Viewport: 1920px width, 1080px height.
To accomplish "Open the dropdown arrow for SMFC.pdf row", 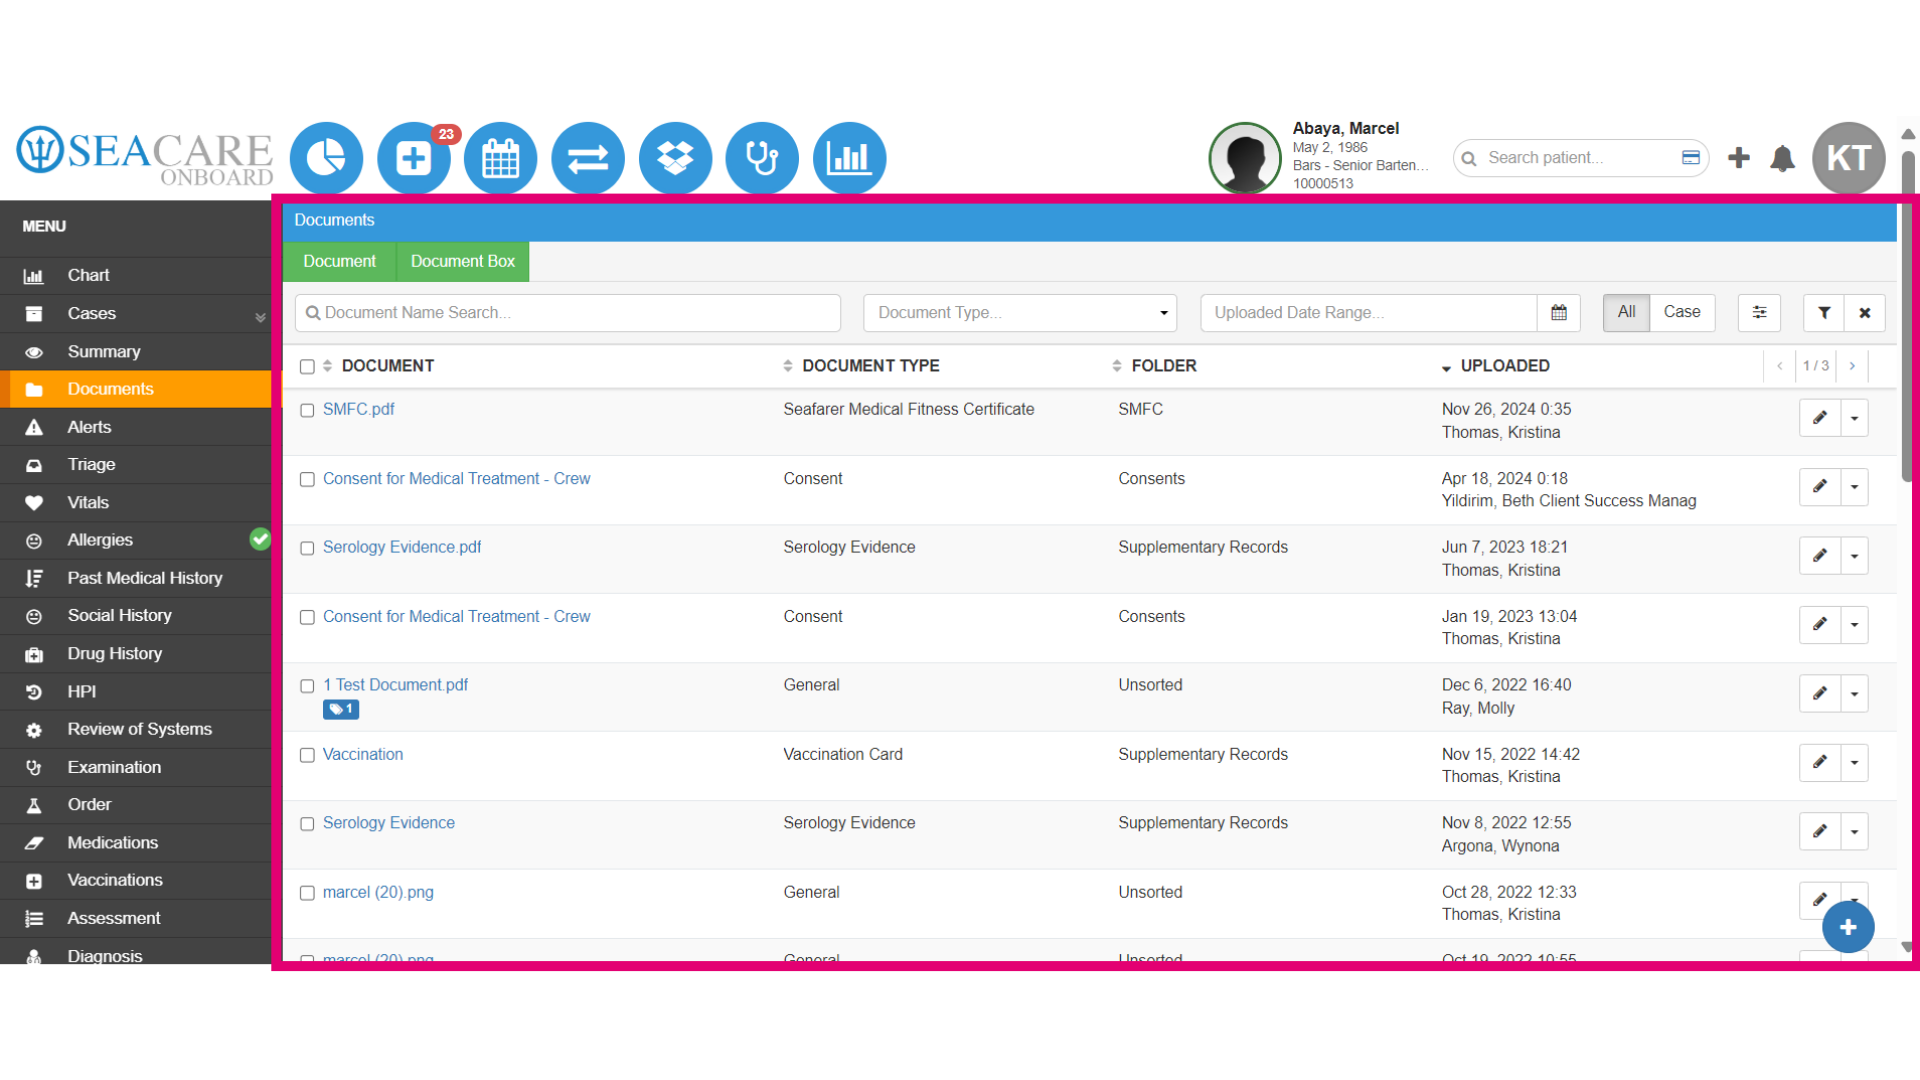I will pyautogui.click(x=1855, y=418).
